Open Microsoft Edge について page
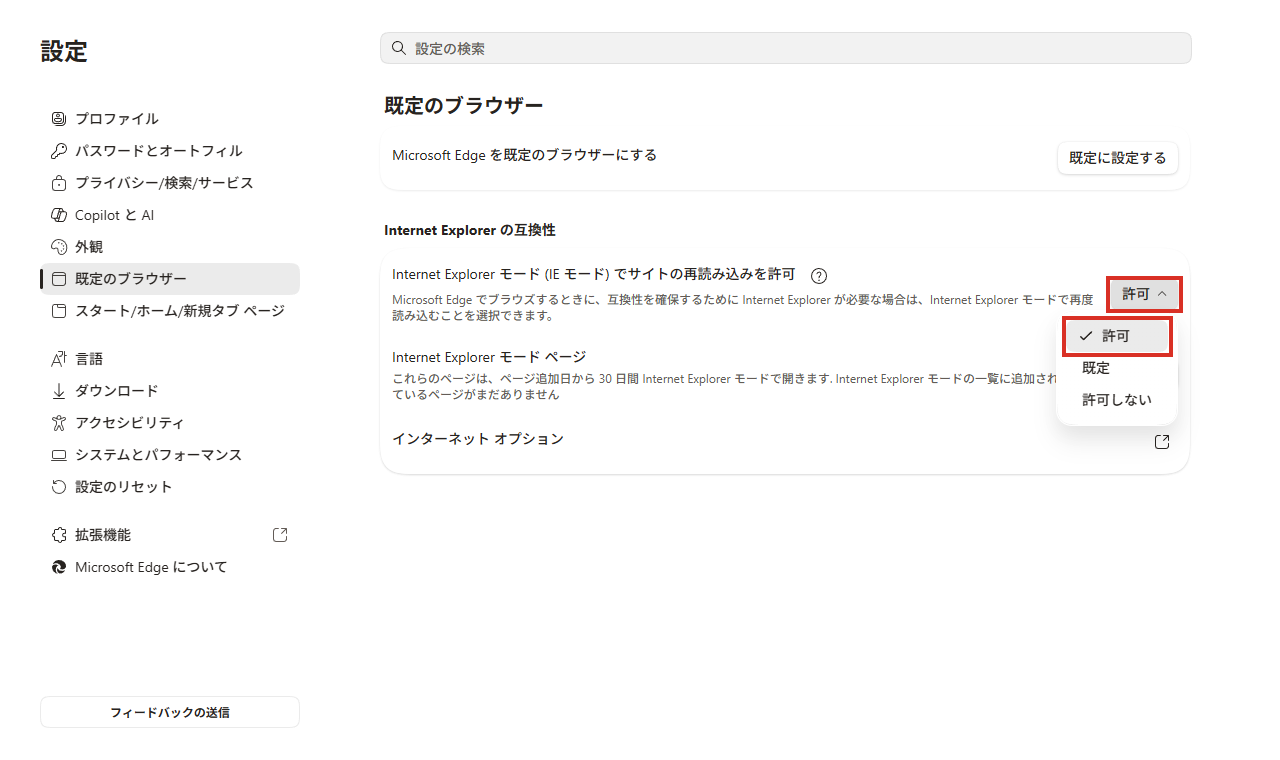This screenshot has width=1280, height=760. tap(170, 567)
